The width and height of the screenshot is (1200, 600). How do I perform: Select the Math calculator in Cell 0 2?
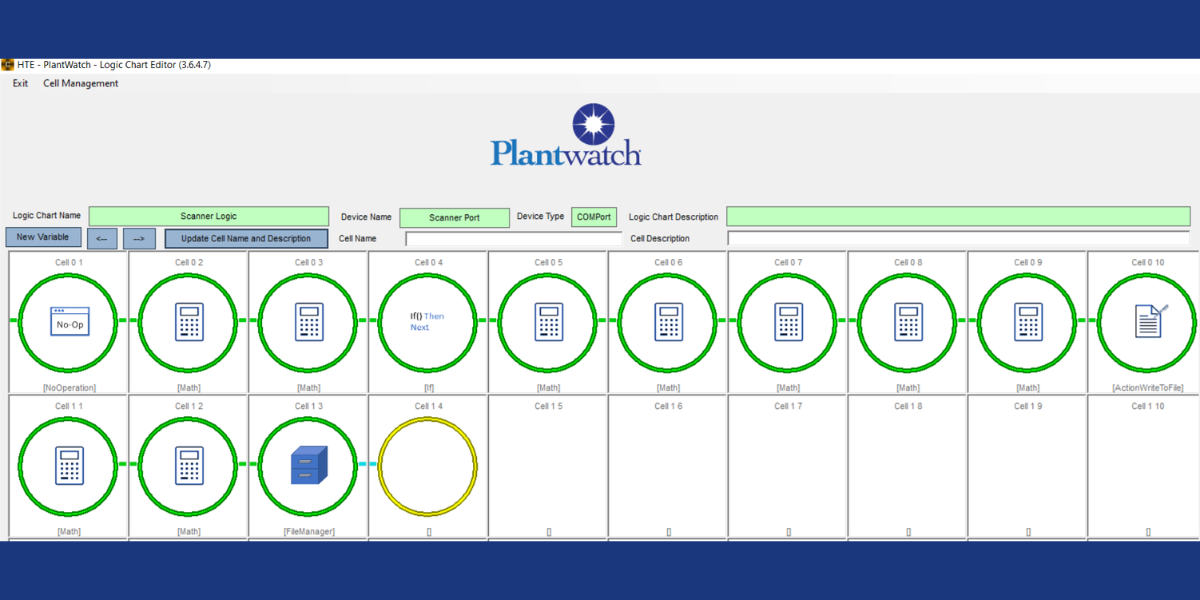(x=189, y=321)
